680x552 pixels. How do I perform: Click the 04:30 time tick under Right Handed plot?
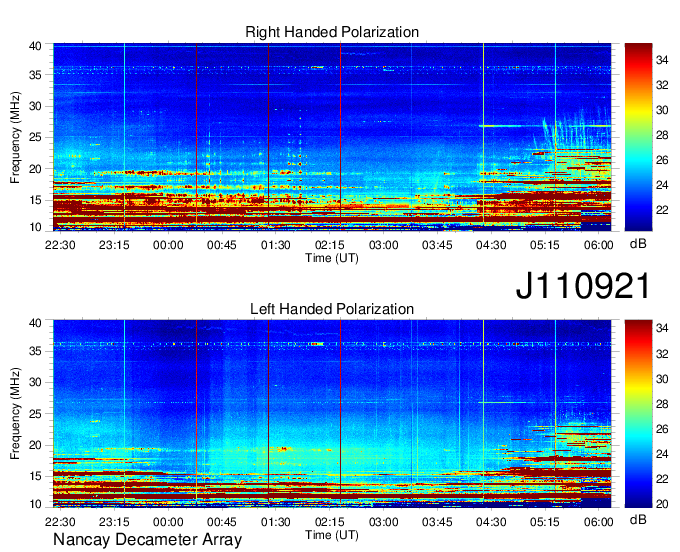pyautogui.click(x=491, y=245)
